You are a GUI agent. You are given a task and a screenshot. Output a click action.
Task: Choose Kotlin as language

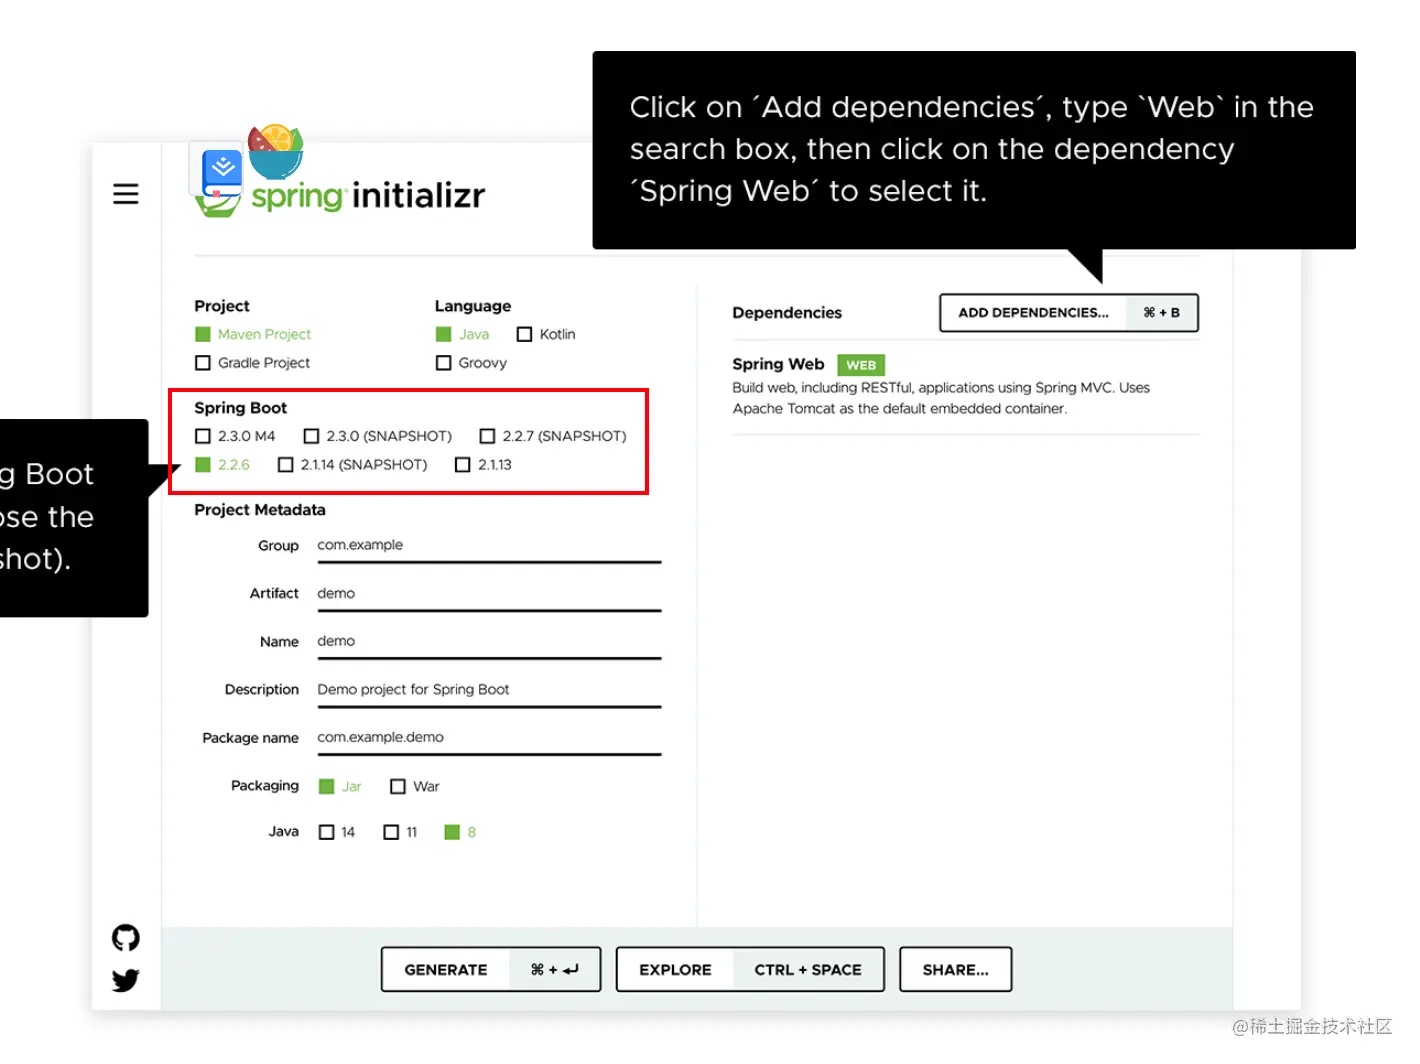point(546,334)
